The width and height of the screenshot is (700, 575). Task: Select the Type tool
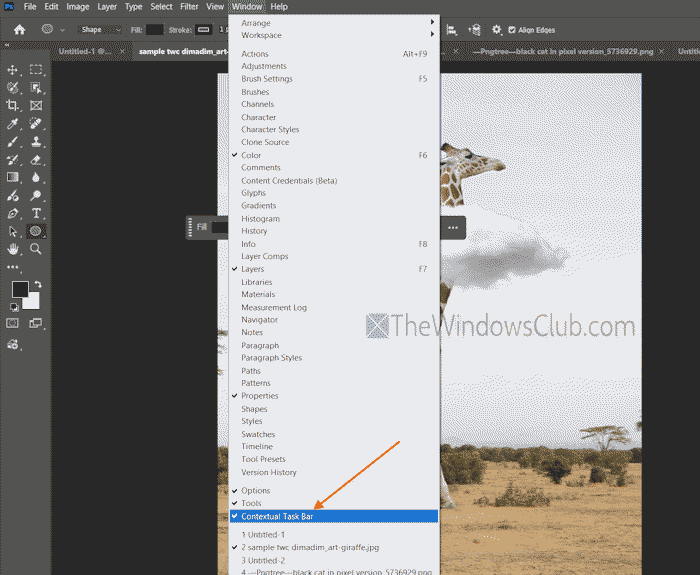pyautogui.click(x=36, y=213)
